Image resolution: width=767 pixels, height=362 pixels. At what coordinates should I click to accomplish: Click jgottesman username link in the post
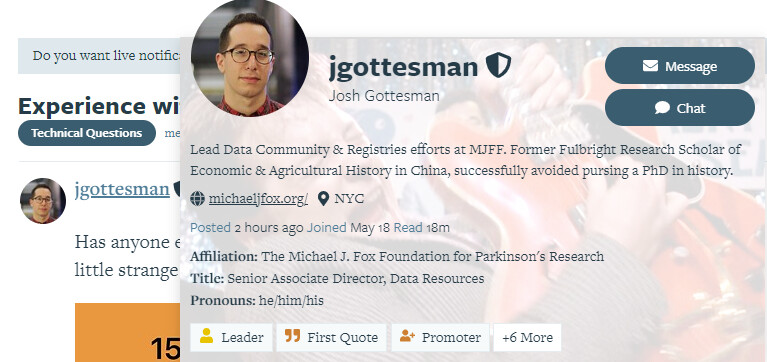click(x=122, y=189)
